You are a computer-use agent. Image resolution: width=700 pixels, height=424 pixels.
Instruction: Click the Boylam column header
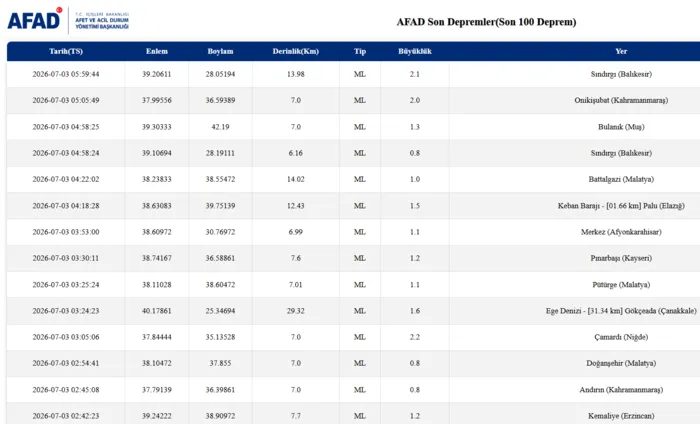click(x=220, y=51)
